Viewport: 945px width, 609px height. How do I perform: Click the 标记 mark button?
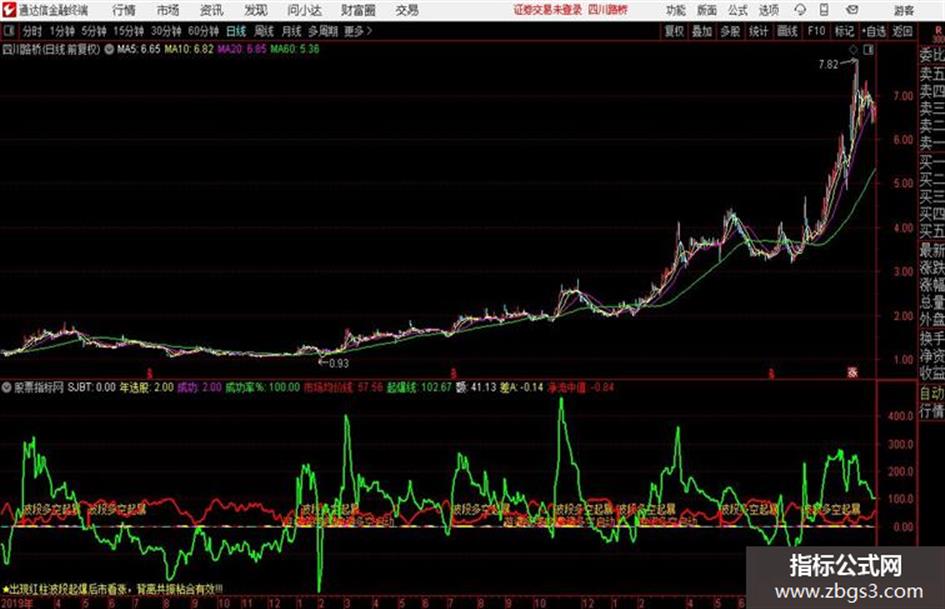[x=844, y=31]
